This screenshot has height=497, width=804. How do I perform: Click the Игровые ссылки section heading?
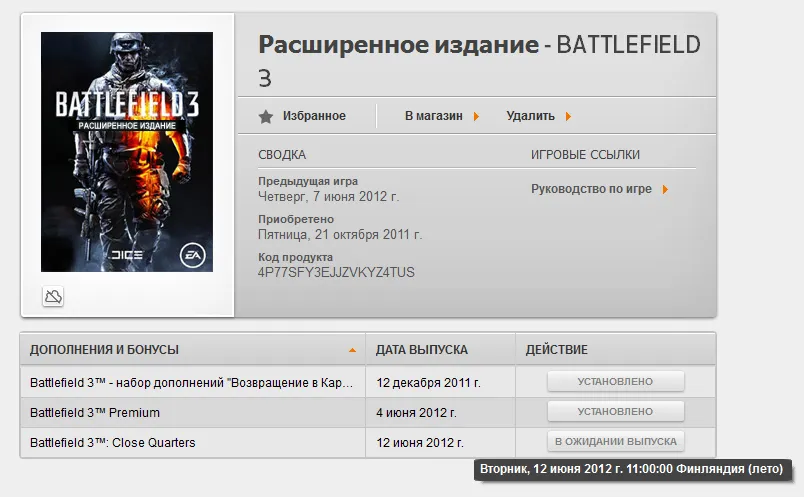(x=585, y=154)
